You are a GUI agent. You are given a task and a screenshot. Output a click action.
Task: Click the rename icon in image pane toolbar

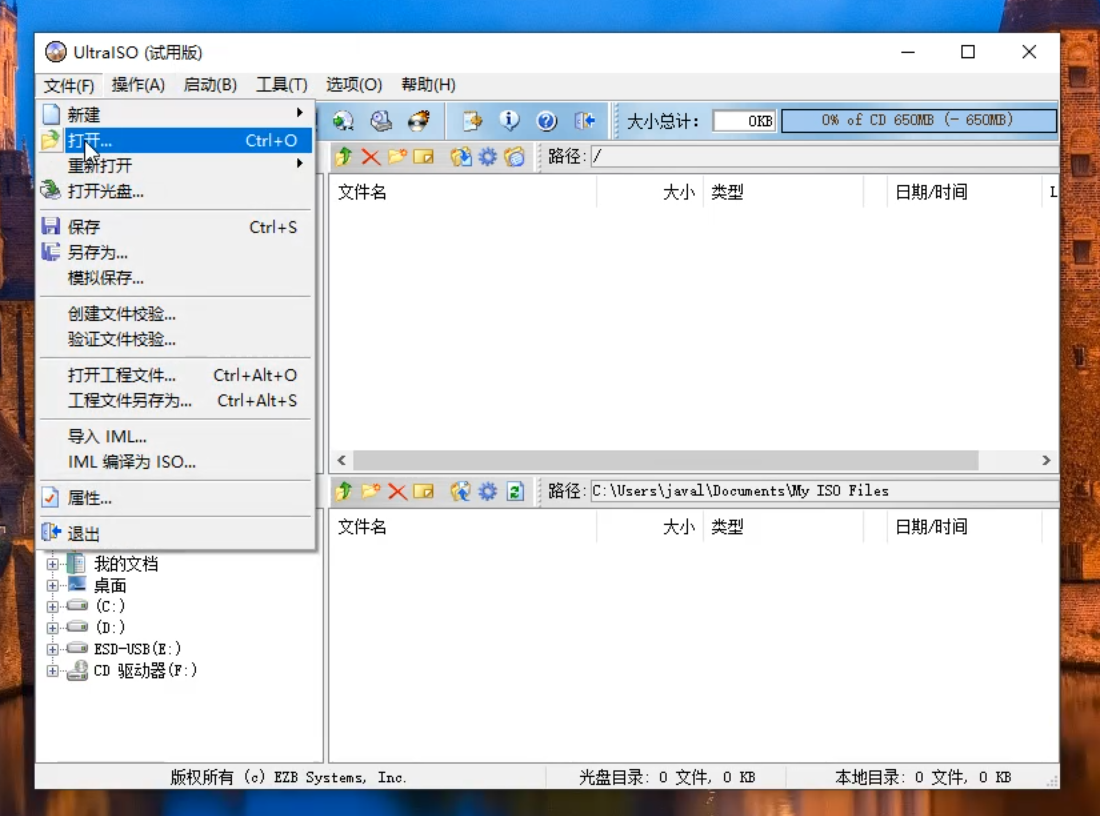click(424, 156)
